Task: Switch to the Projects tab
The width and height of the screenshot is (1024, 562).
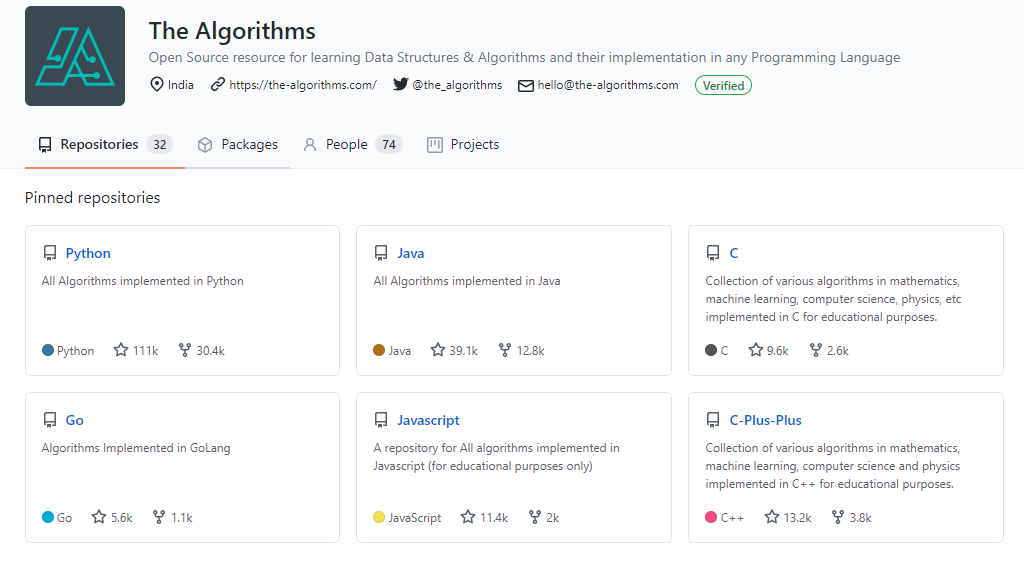Action: (x=463, y=144)
